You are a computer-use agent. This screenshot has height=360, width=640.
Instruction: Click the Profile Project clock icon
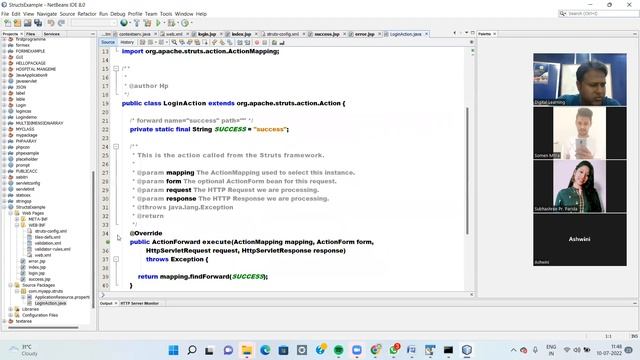click(x=185, y=23)
